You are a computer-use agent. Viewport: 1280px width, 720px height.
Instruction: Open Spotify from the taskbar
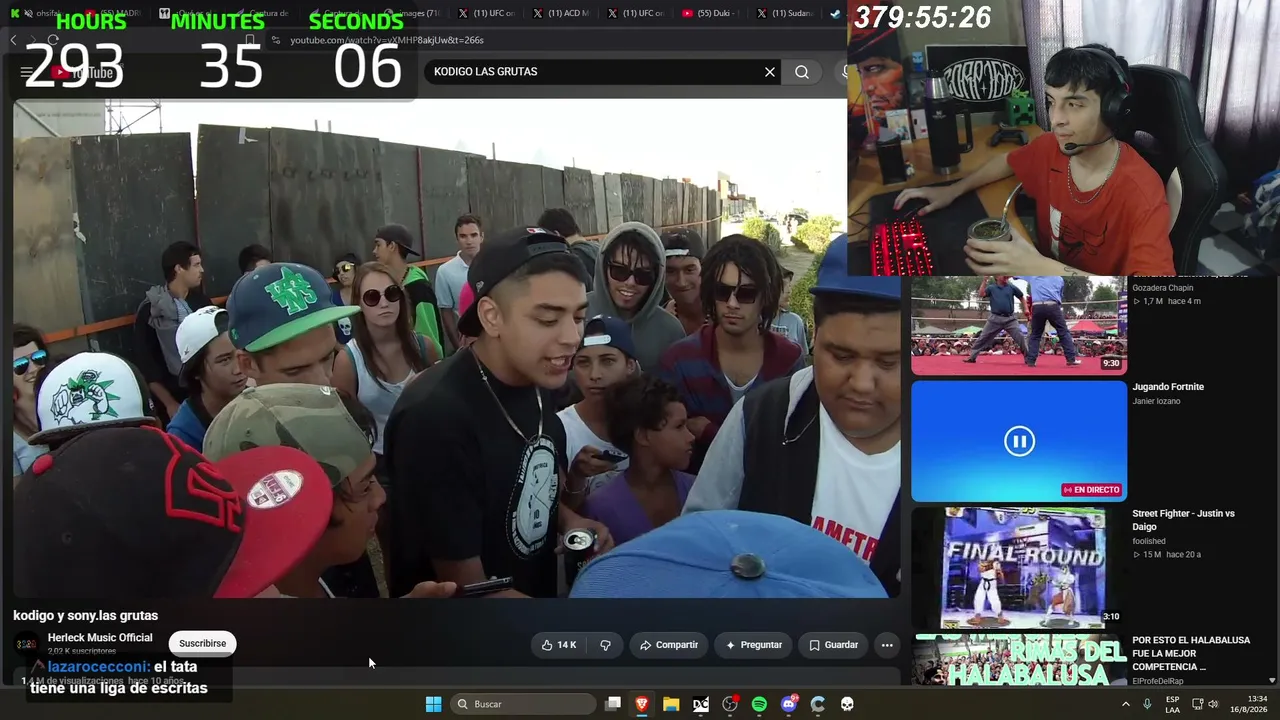[x=759, y=704]
